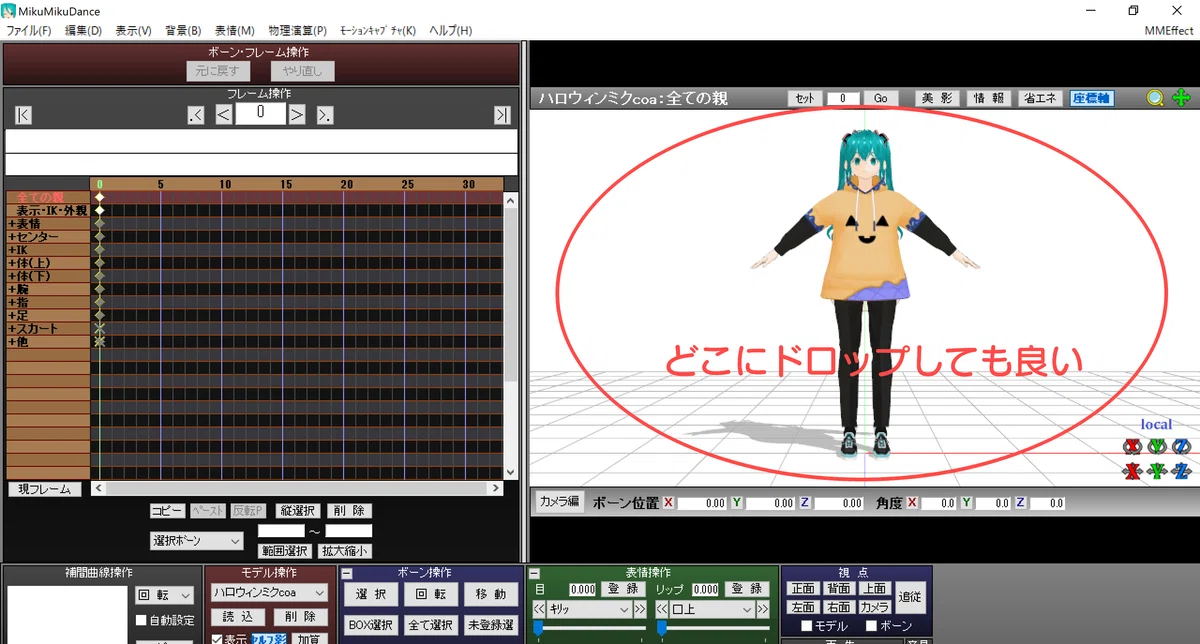The width and height of the screenshot is (1200, 644).
Task: Click the viewport frame set number field
Action: click(x=843, y=98)
